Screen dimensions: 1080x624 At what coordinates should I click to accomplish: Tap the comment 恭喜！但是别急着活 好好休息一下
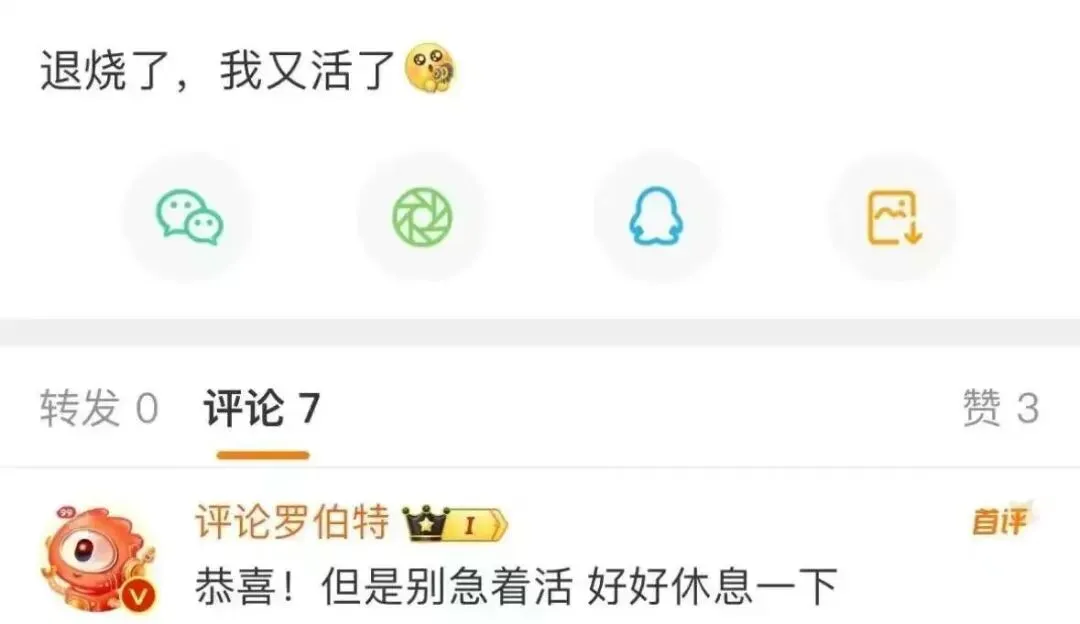click(x=517, y=587)
